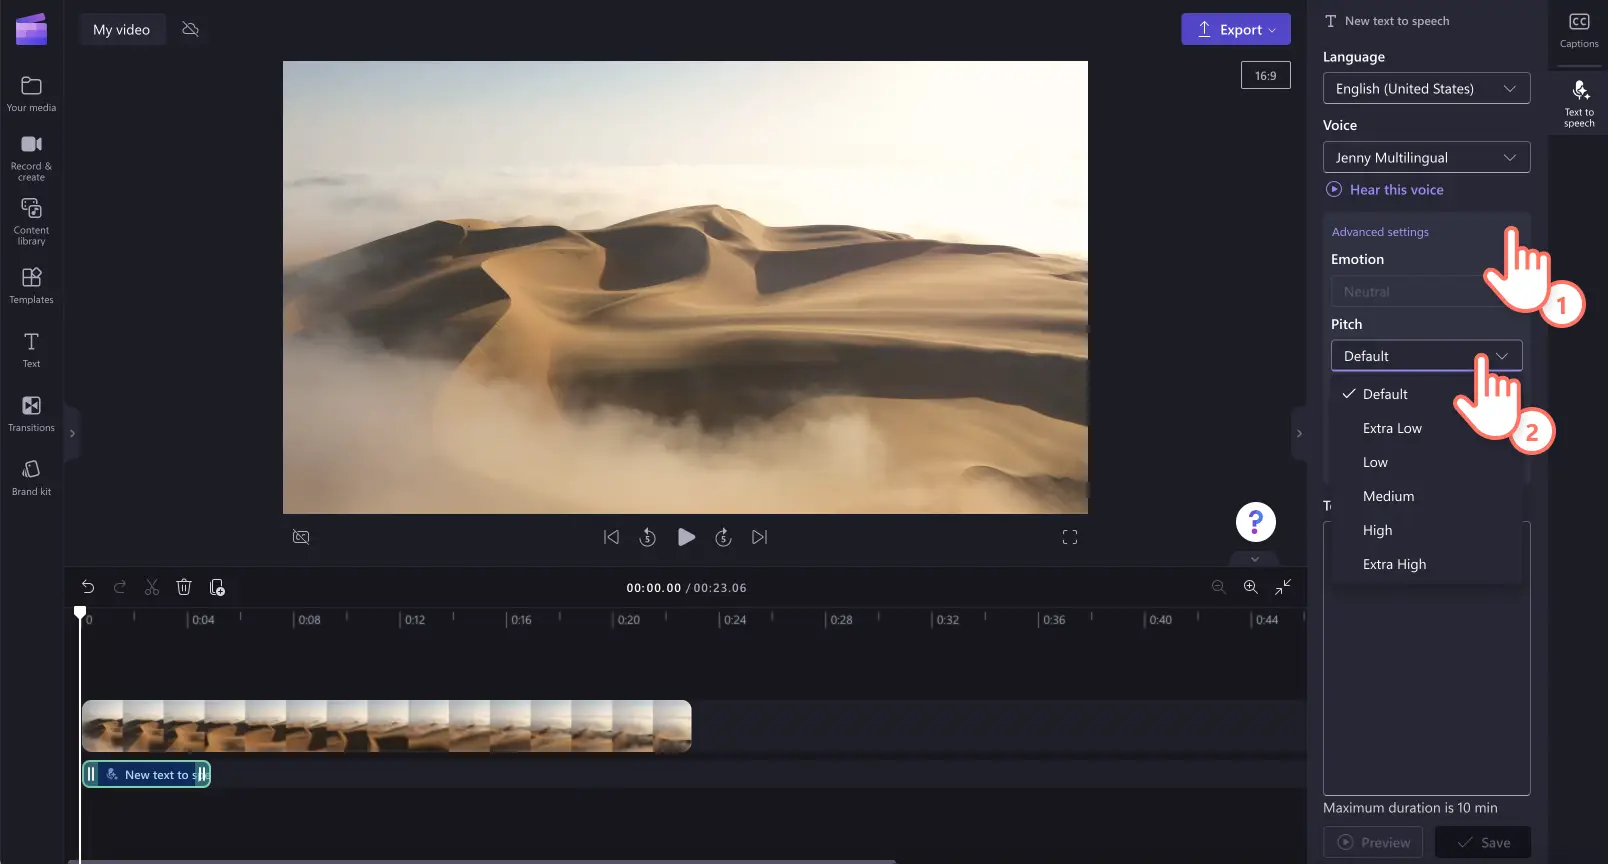Image resolution: width=1608 pixels, height=864 pixels.
Task: Select Low pitch option
Action: (1426, 462)
